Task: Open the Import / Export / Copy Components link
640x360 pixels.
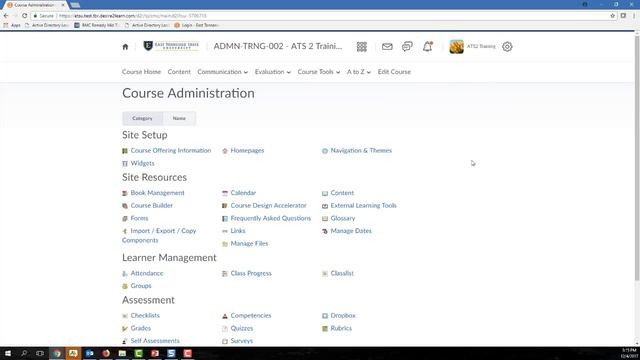Action: 159,236
